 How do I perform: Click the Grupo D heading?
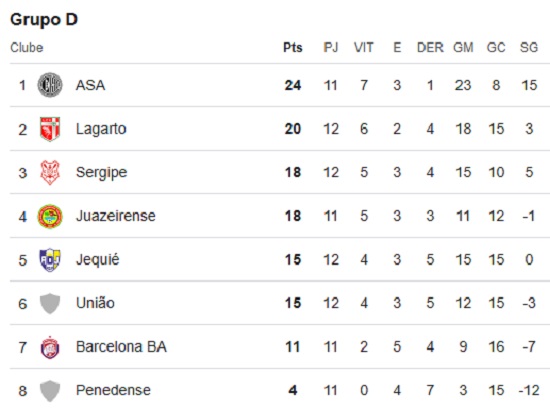(x=44, y=20)
